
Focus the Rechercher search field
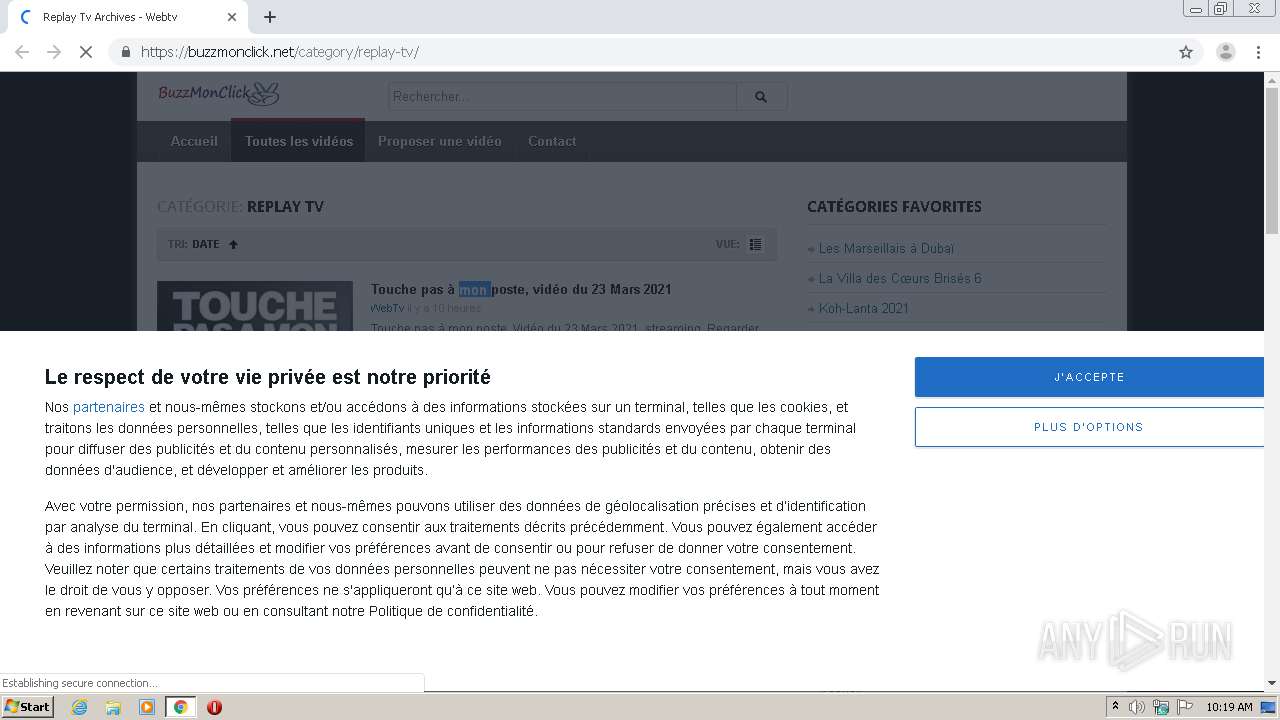coord(563,96)
